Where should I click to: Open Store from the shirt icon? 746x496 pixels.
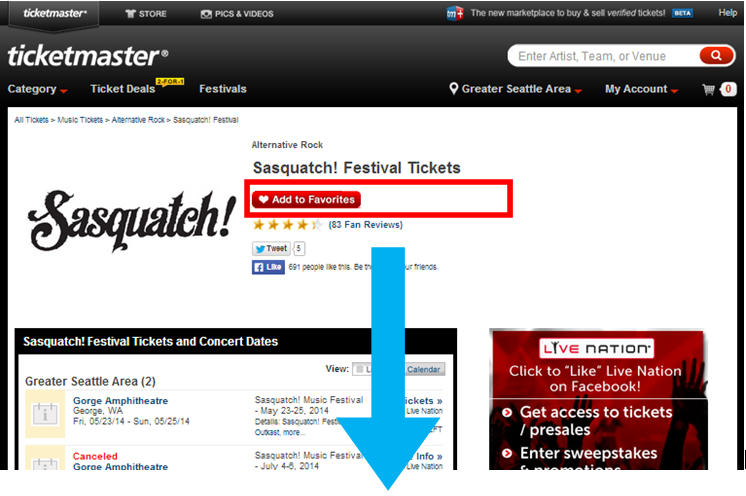coord(146,14)
